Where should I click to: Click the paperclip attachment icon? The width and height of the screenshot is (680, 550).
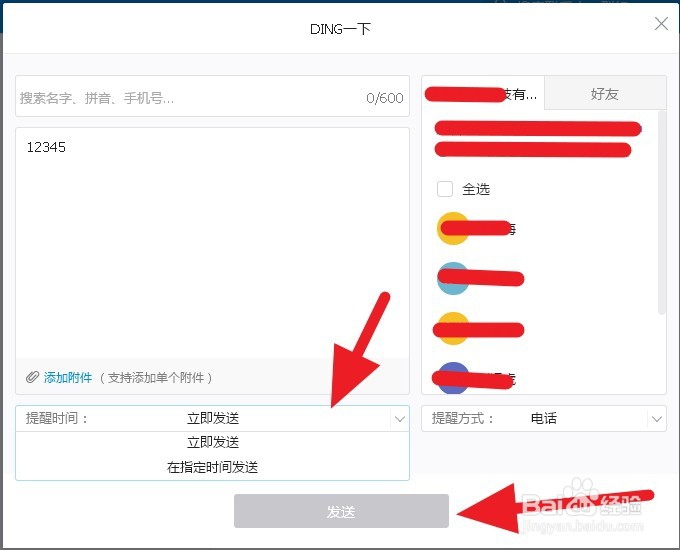point(33,377)
